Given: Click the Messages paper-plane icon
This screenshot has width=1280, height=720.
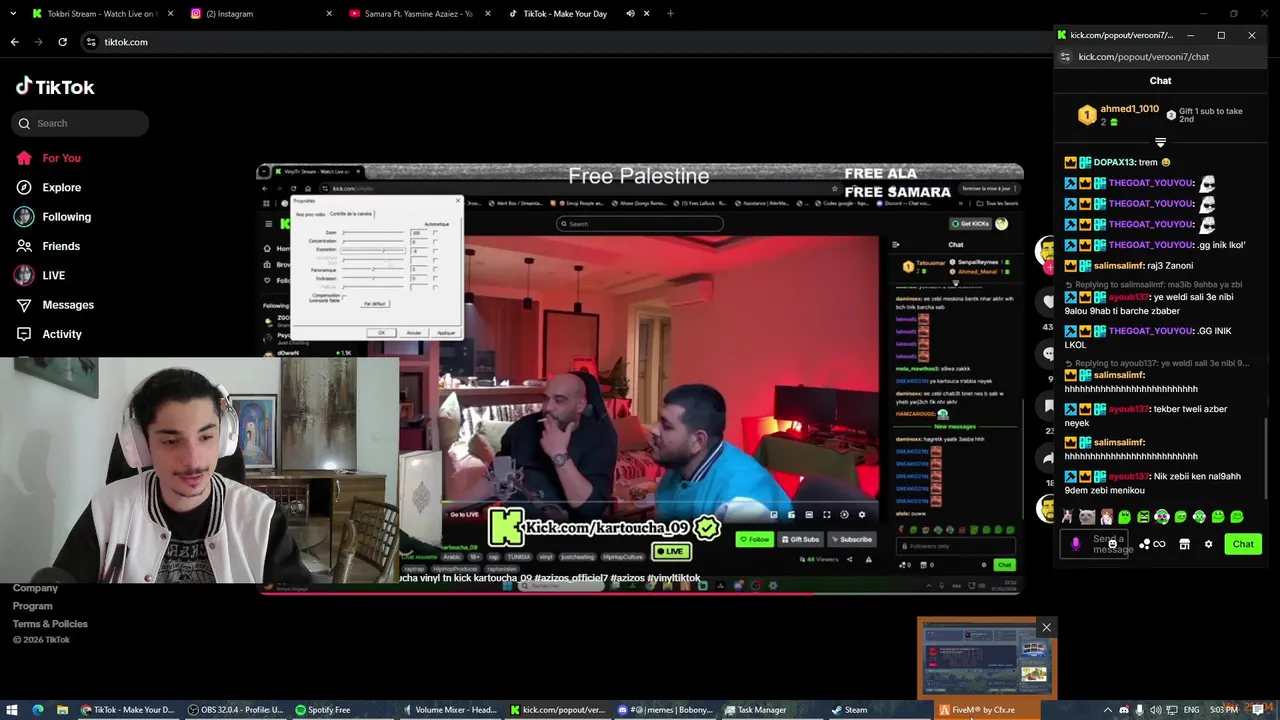Looking at the screenshot, I should (x=24, y=305).
